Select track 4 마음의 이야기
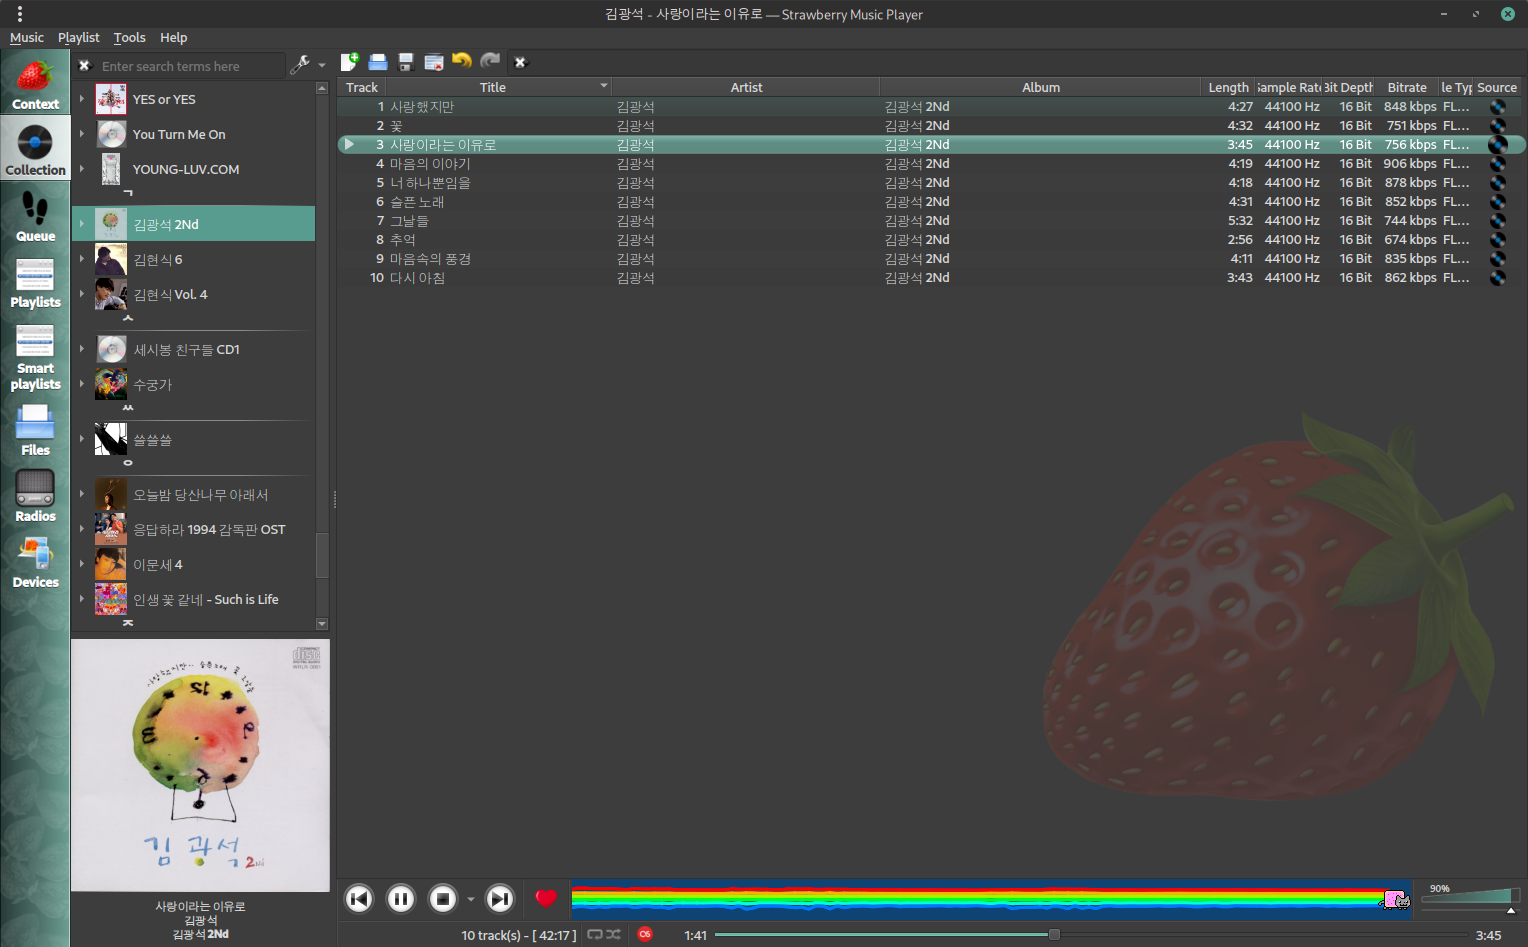The height and width of the screenshot is (947, 1528). tap(931, 163)
